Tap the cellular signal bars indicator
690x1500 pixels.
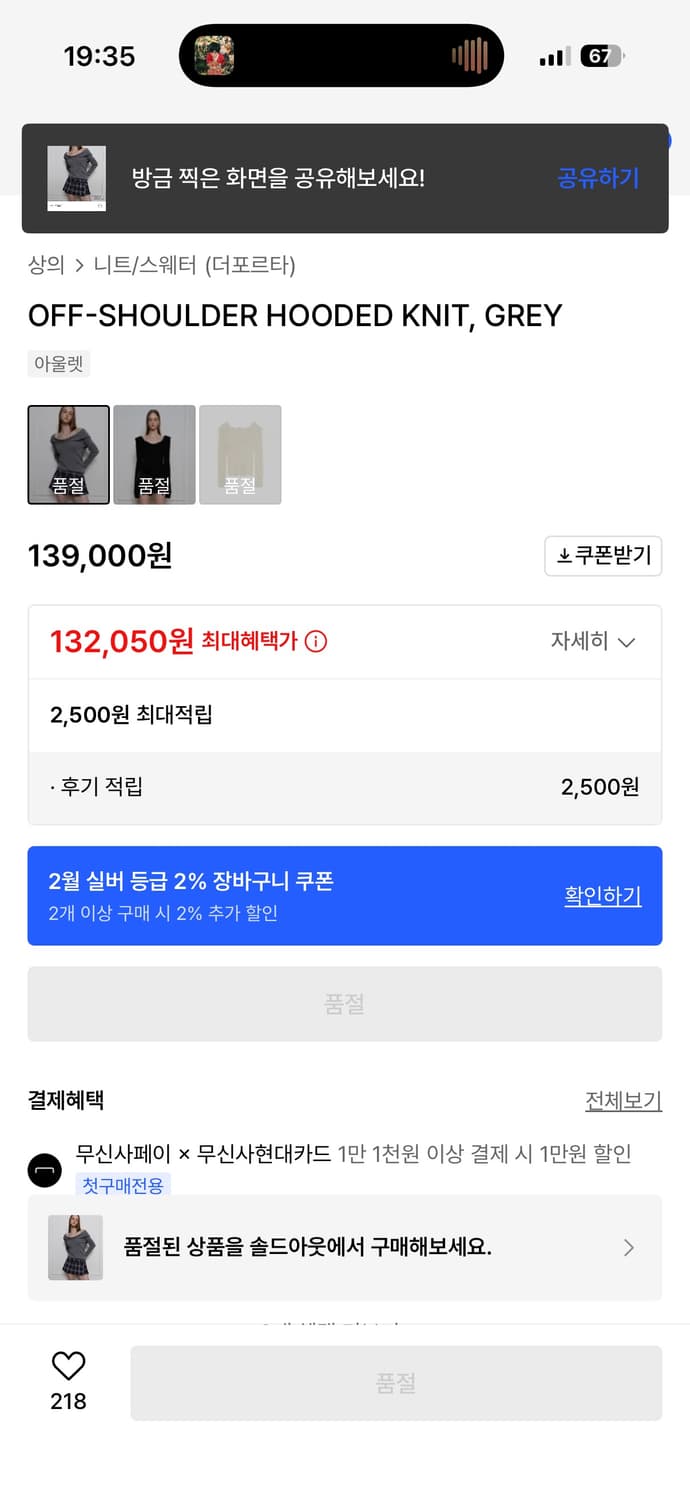click(x=553, y=57)
